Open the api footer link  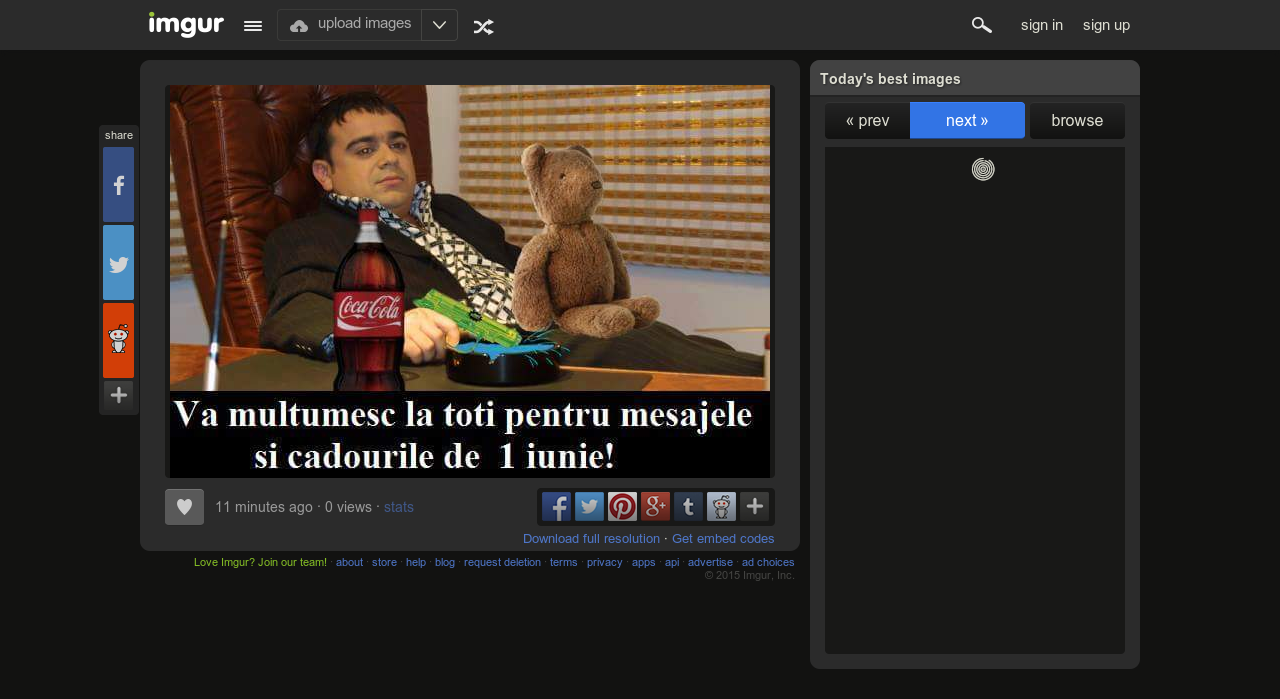point(672,562)
